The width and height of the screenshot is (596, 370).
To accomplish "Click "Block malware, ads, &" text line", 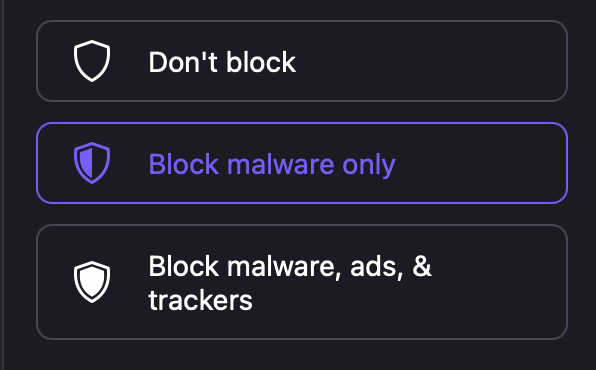I will 290,267.
